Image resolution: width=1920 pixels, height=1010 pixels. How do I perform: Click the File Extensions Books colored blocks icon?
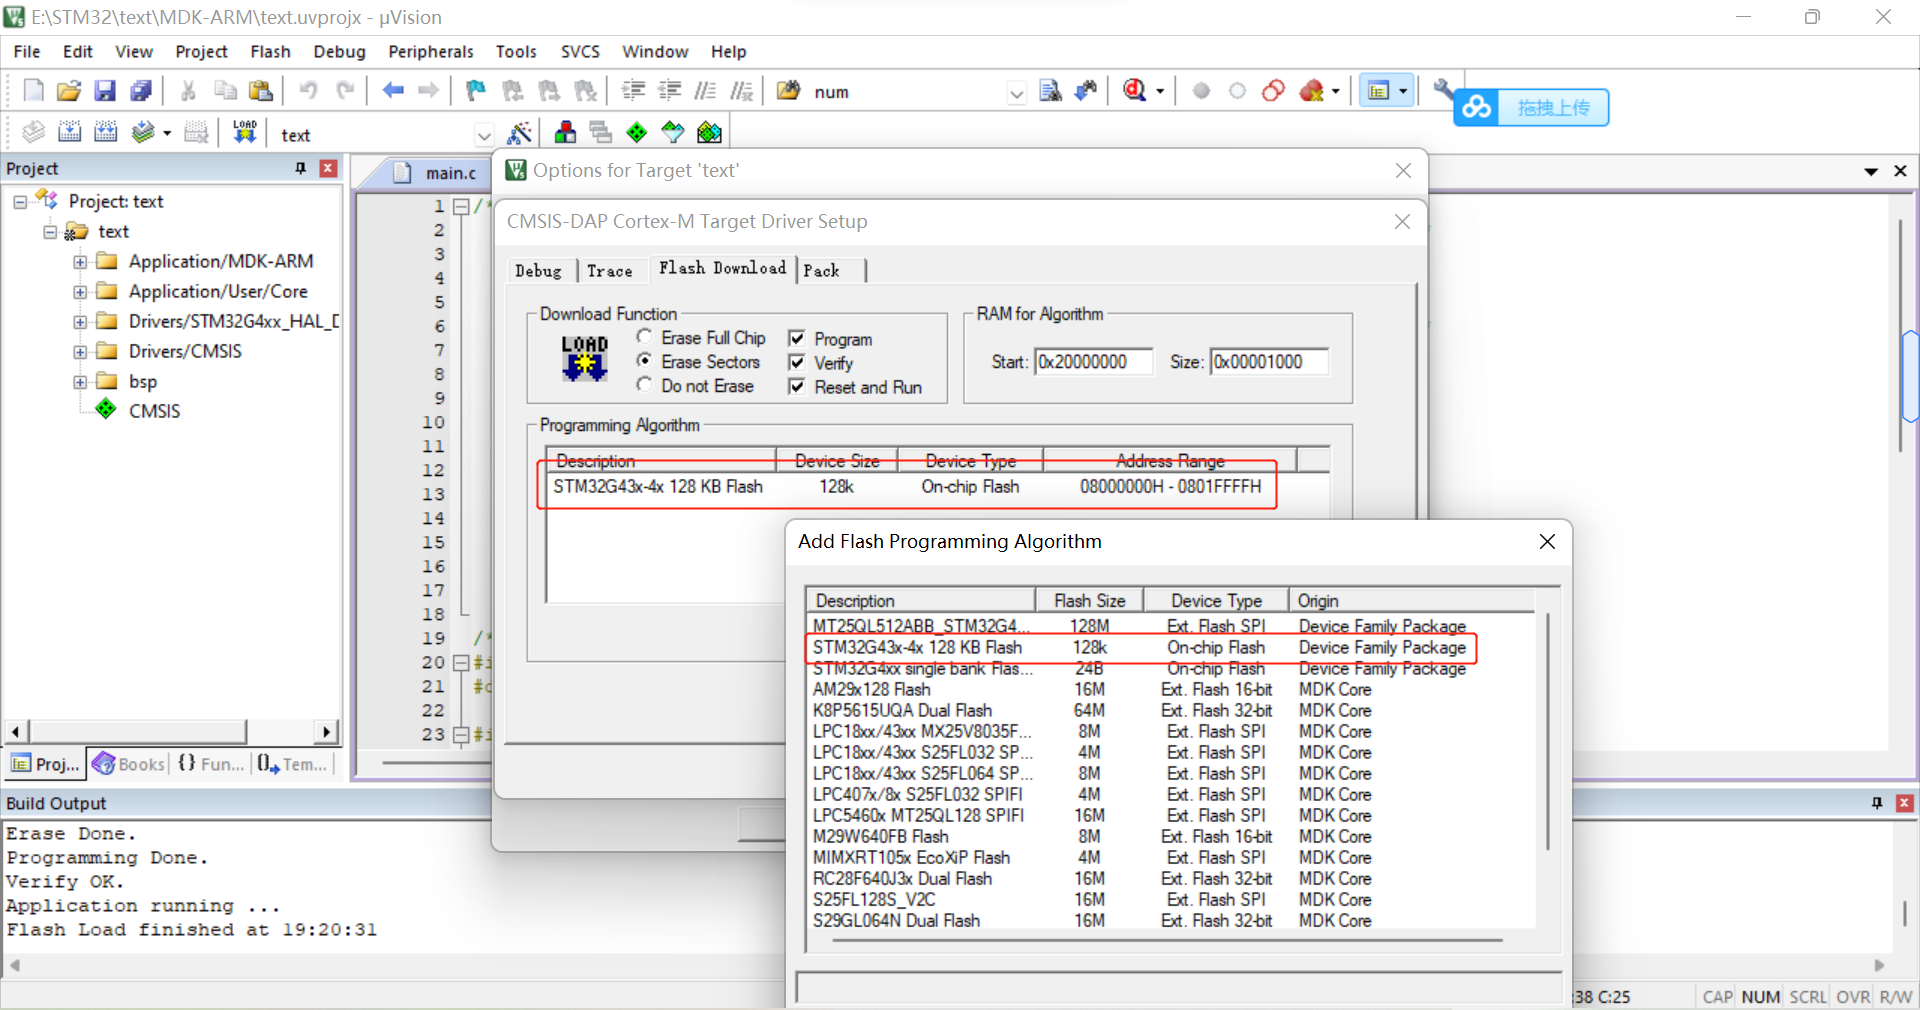(565, 132)
